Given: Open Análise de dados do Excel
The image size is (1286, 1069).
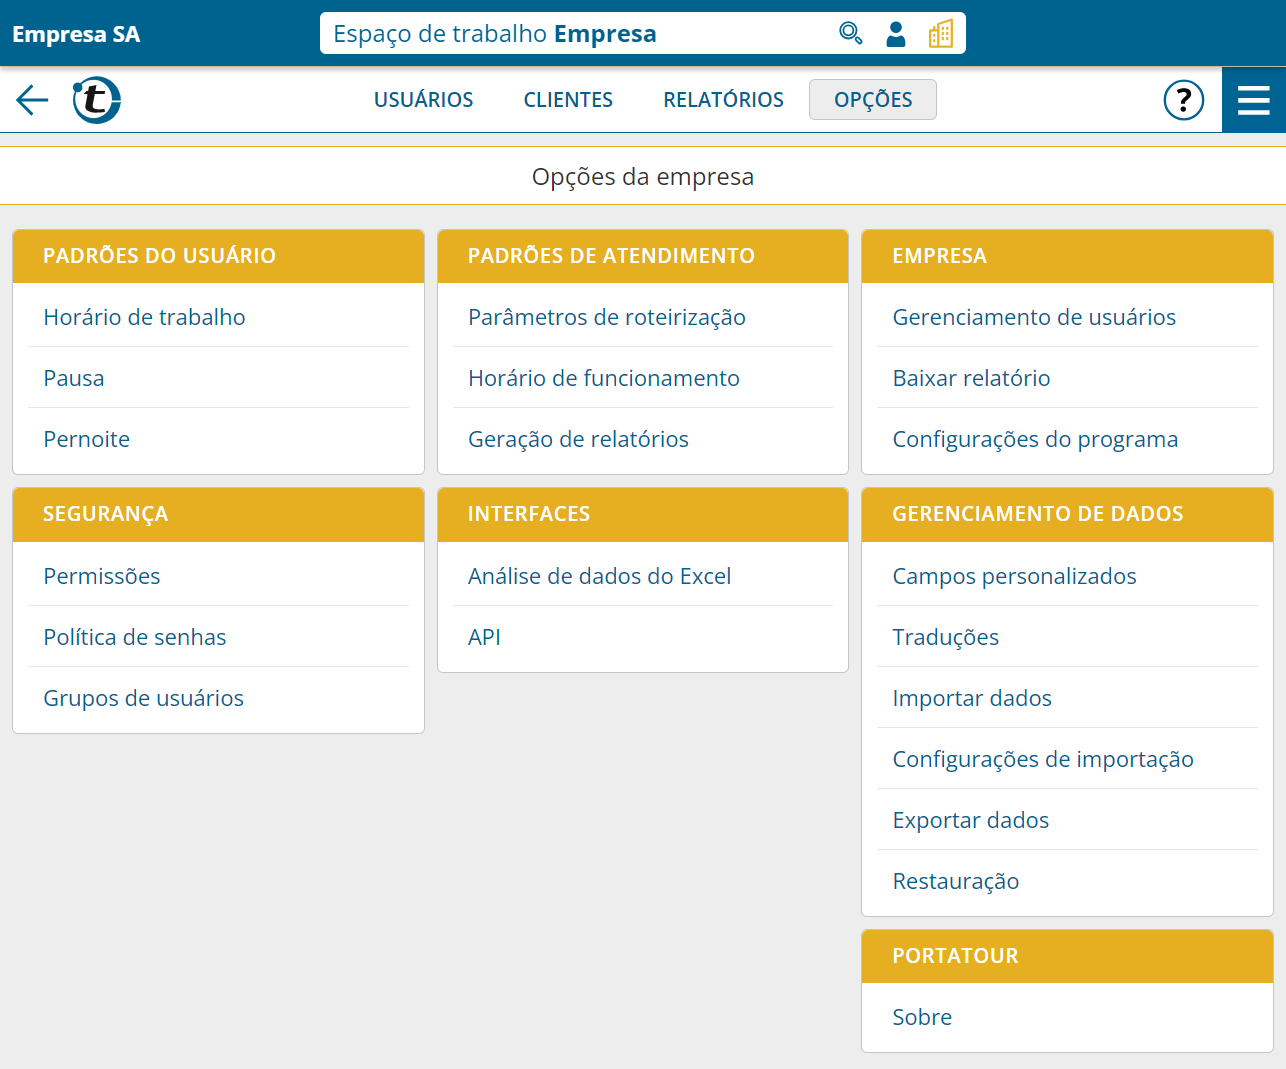Looking at the screenshot, I should point(643,576).
